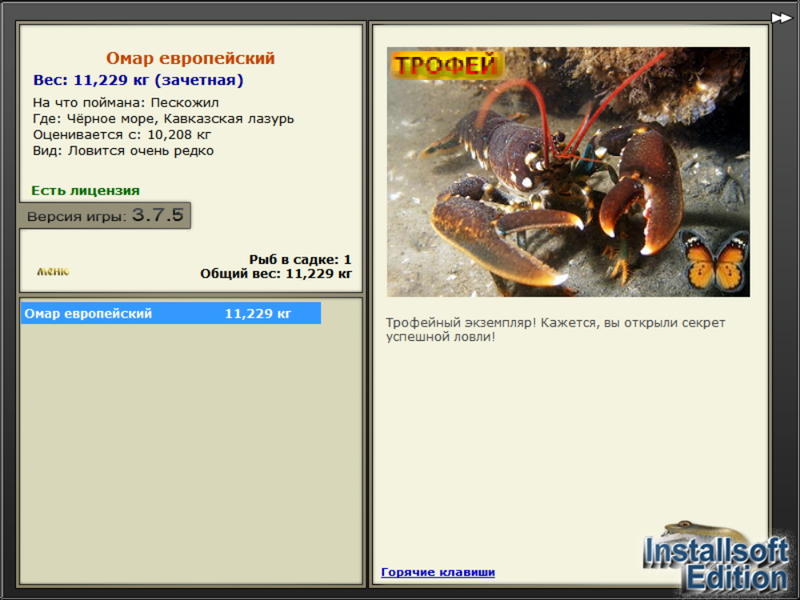Click the "ТРОФЕЙ" badge on photo

pos(446,65)
